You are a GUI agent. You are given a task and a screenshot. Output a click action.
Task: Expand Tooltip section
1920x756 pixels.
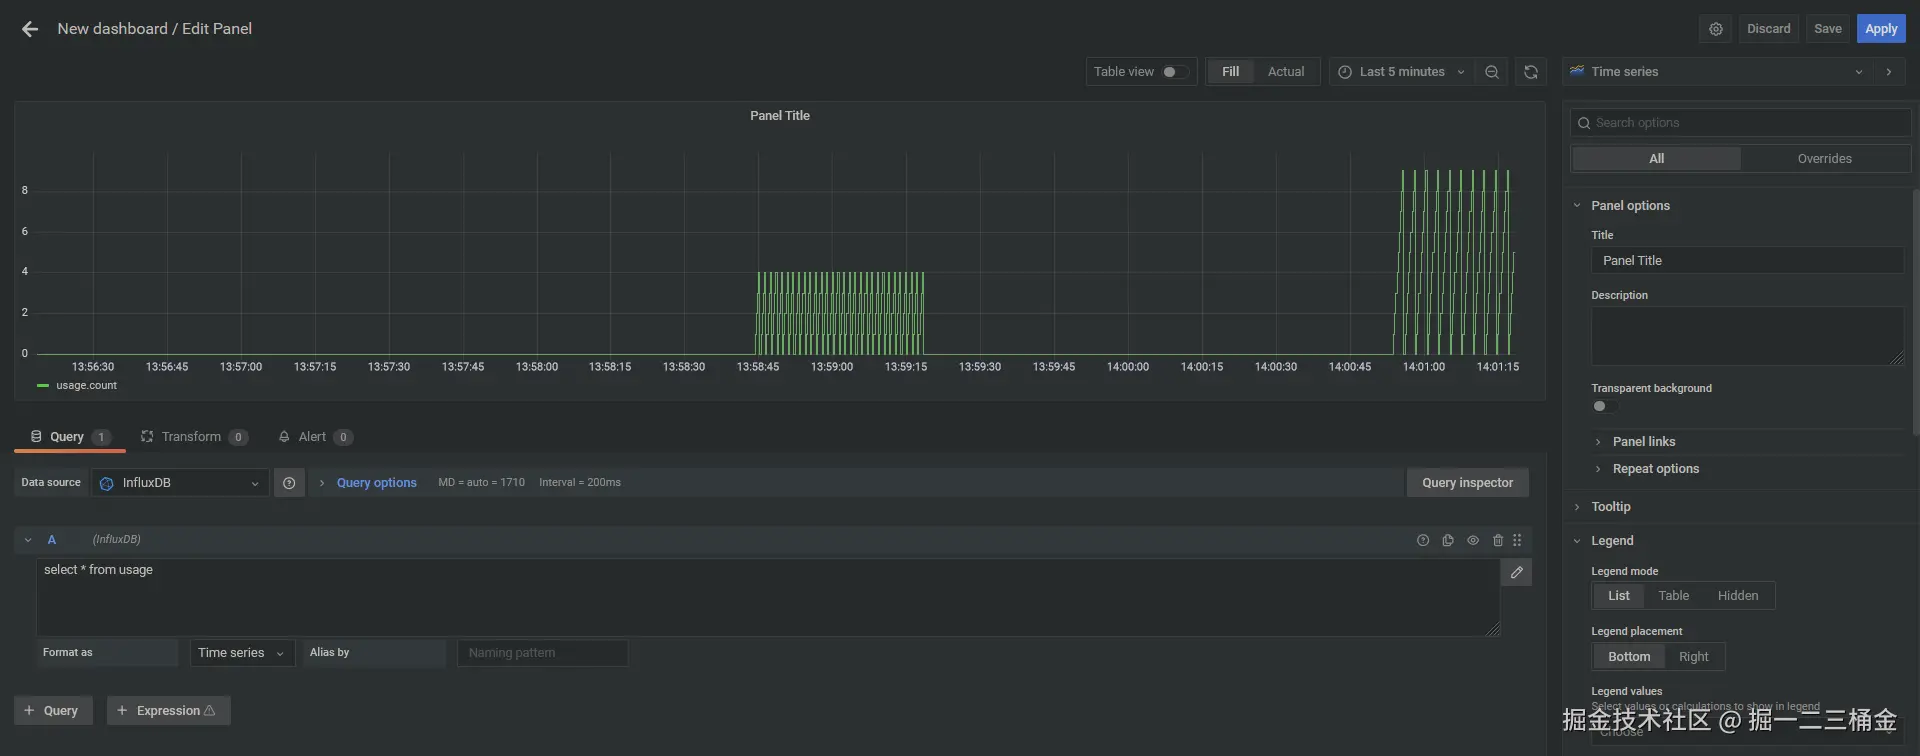1610,507
